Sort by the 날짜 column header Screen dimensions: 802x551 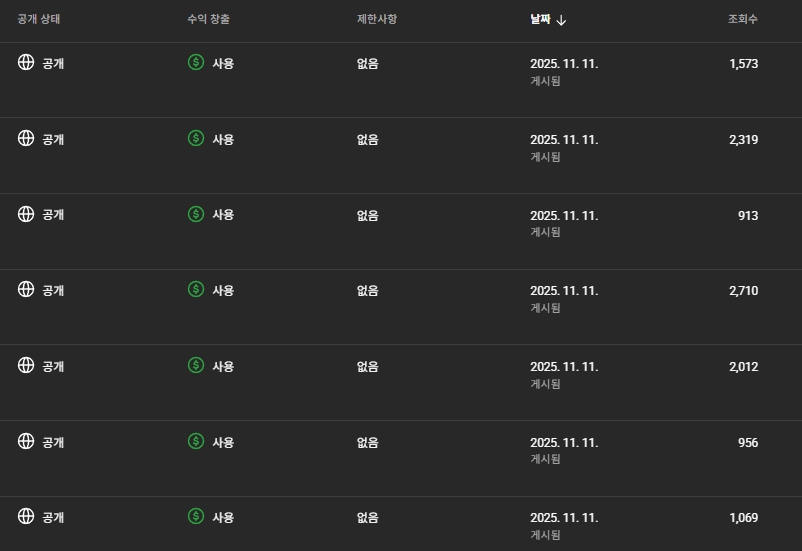point(540,20)
